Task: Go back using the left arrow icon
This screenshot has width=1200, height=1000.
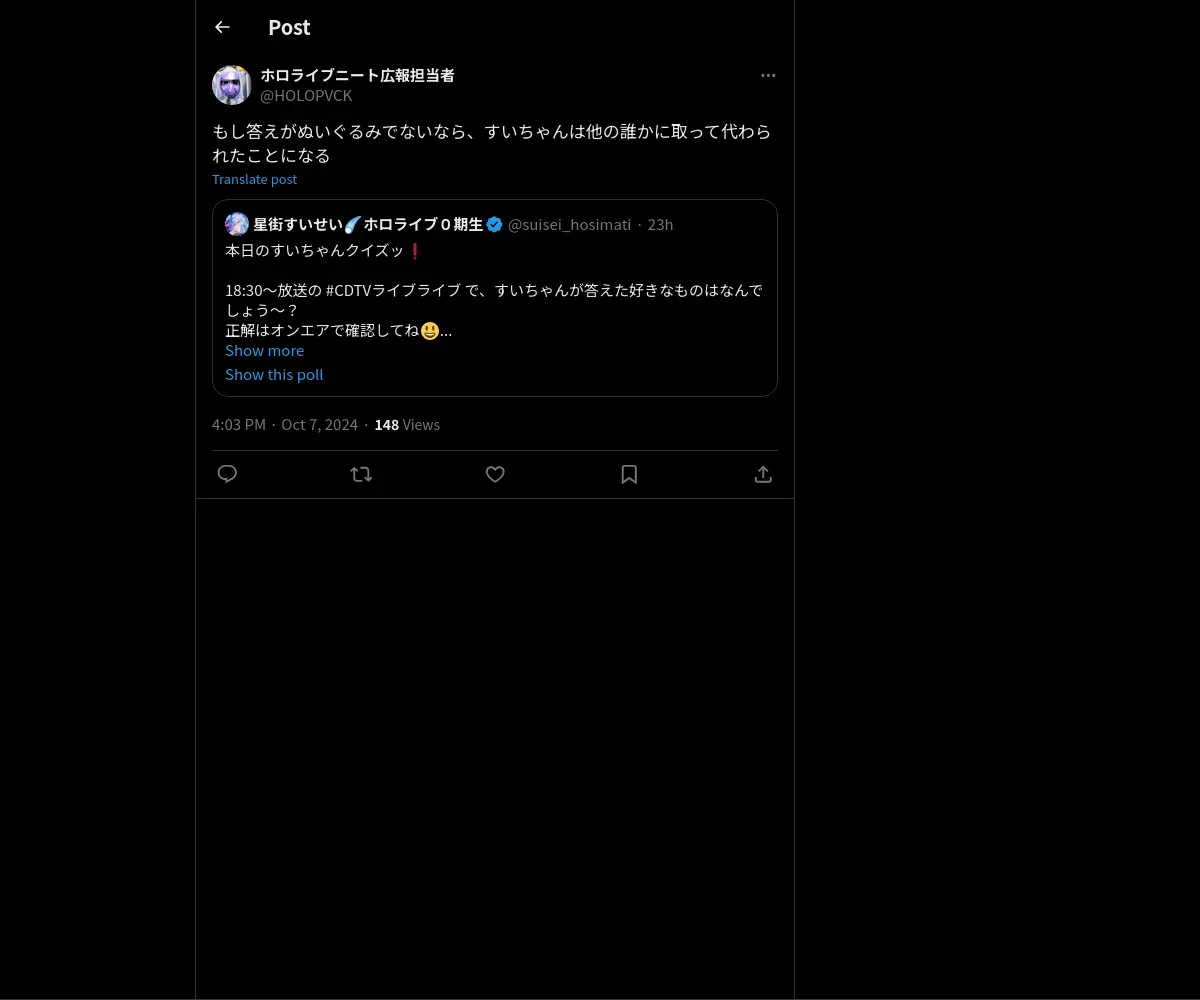Action: 222,27
